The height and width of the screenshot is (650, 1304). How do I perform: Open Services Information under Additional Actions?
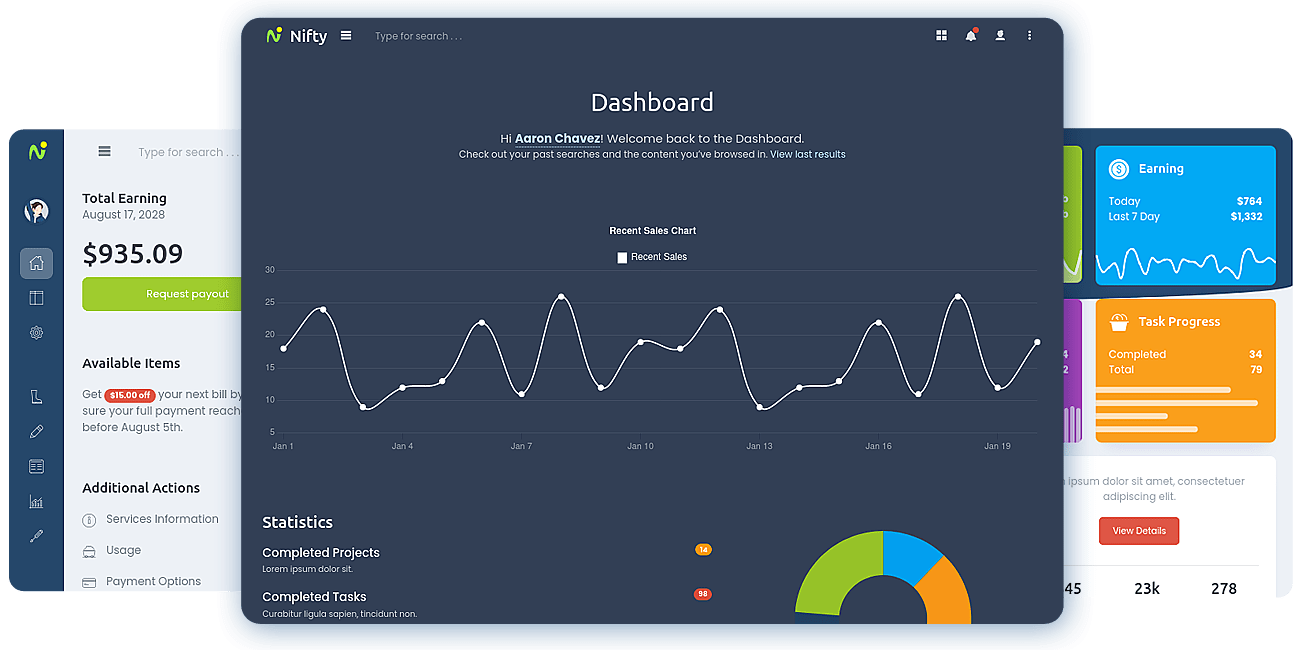click(x=162, y=519)
